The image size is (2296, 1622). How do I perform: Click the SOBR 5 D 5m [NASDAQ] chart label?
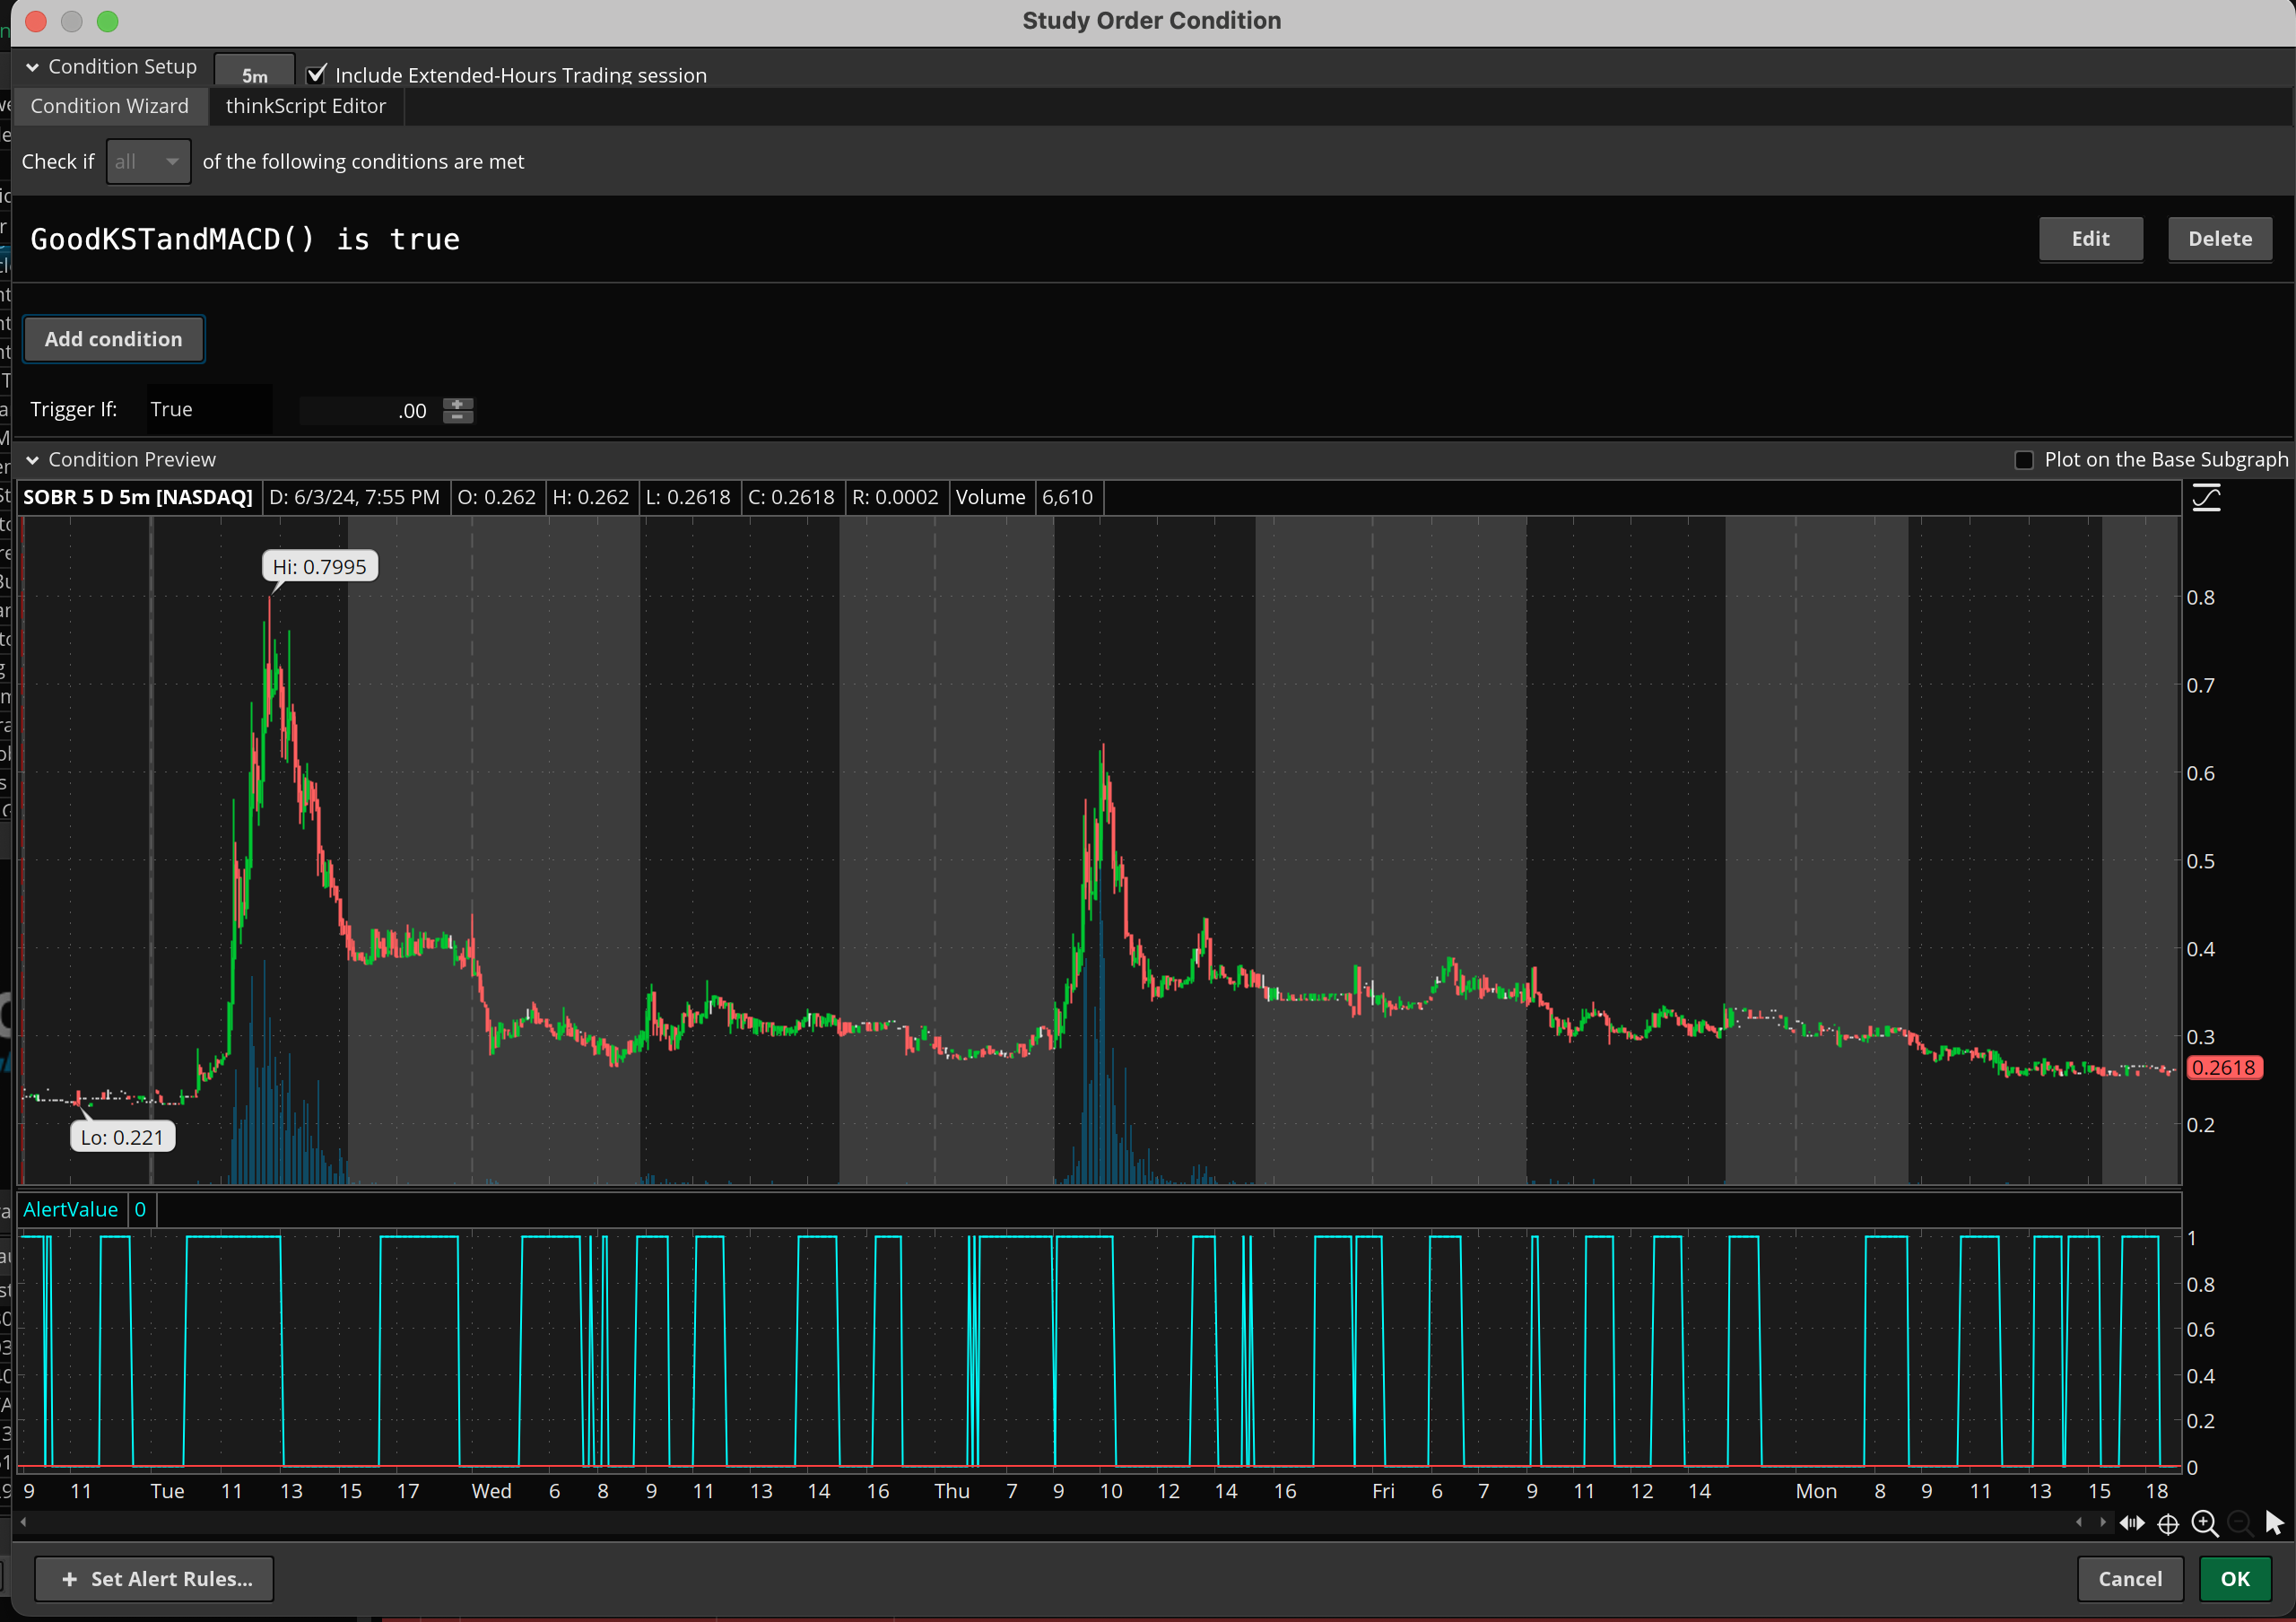[138, 497]
